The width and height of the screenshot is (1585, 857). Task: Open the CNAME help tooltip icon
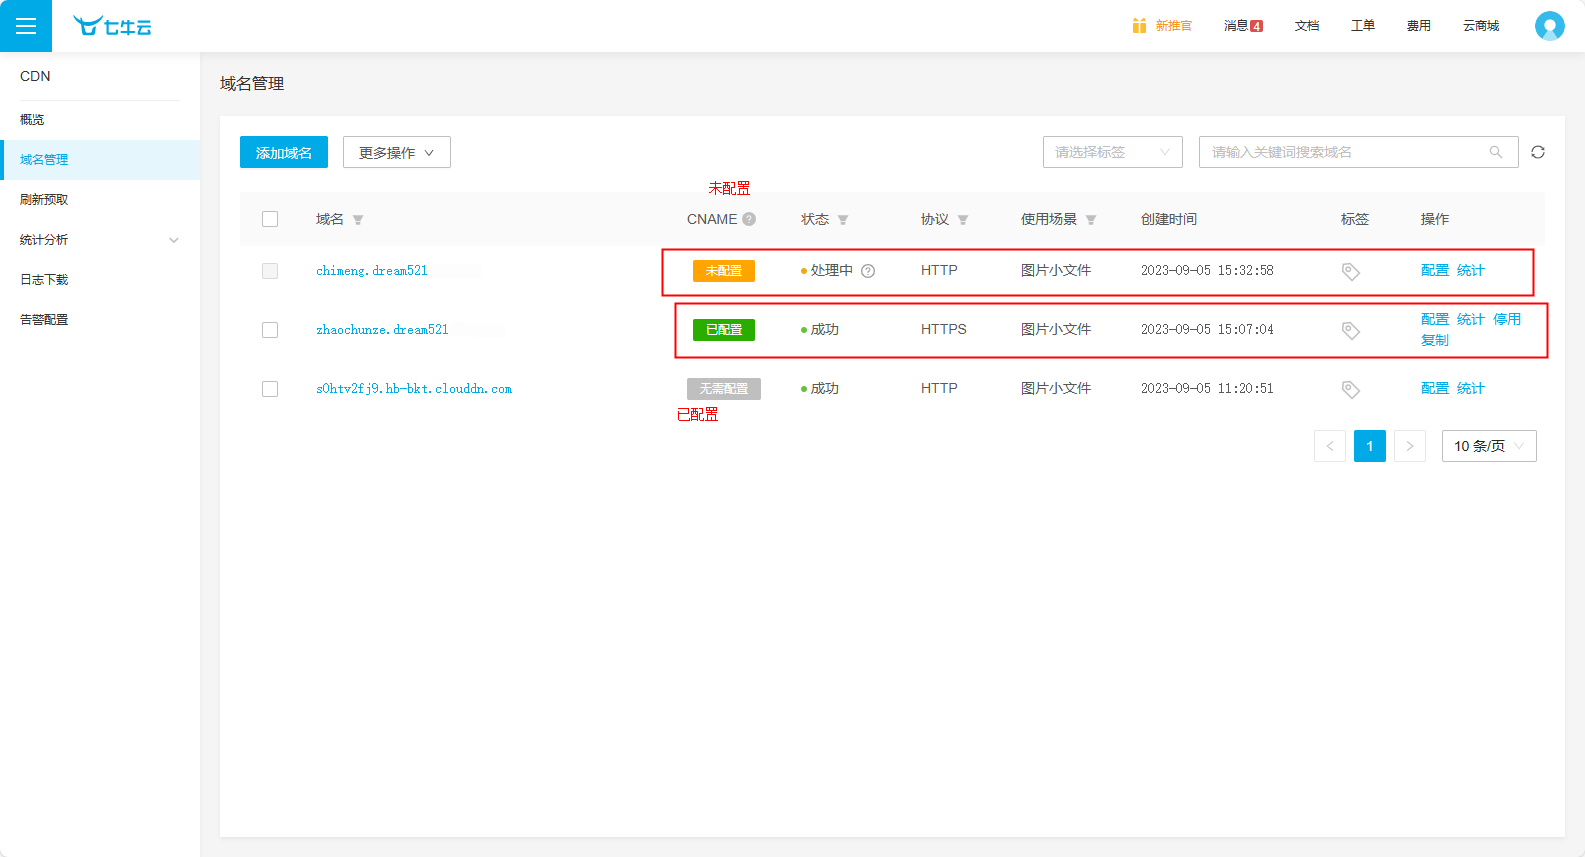[x=749, y=219]
